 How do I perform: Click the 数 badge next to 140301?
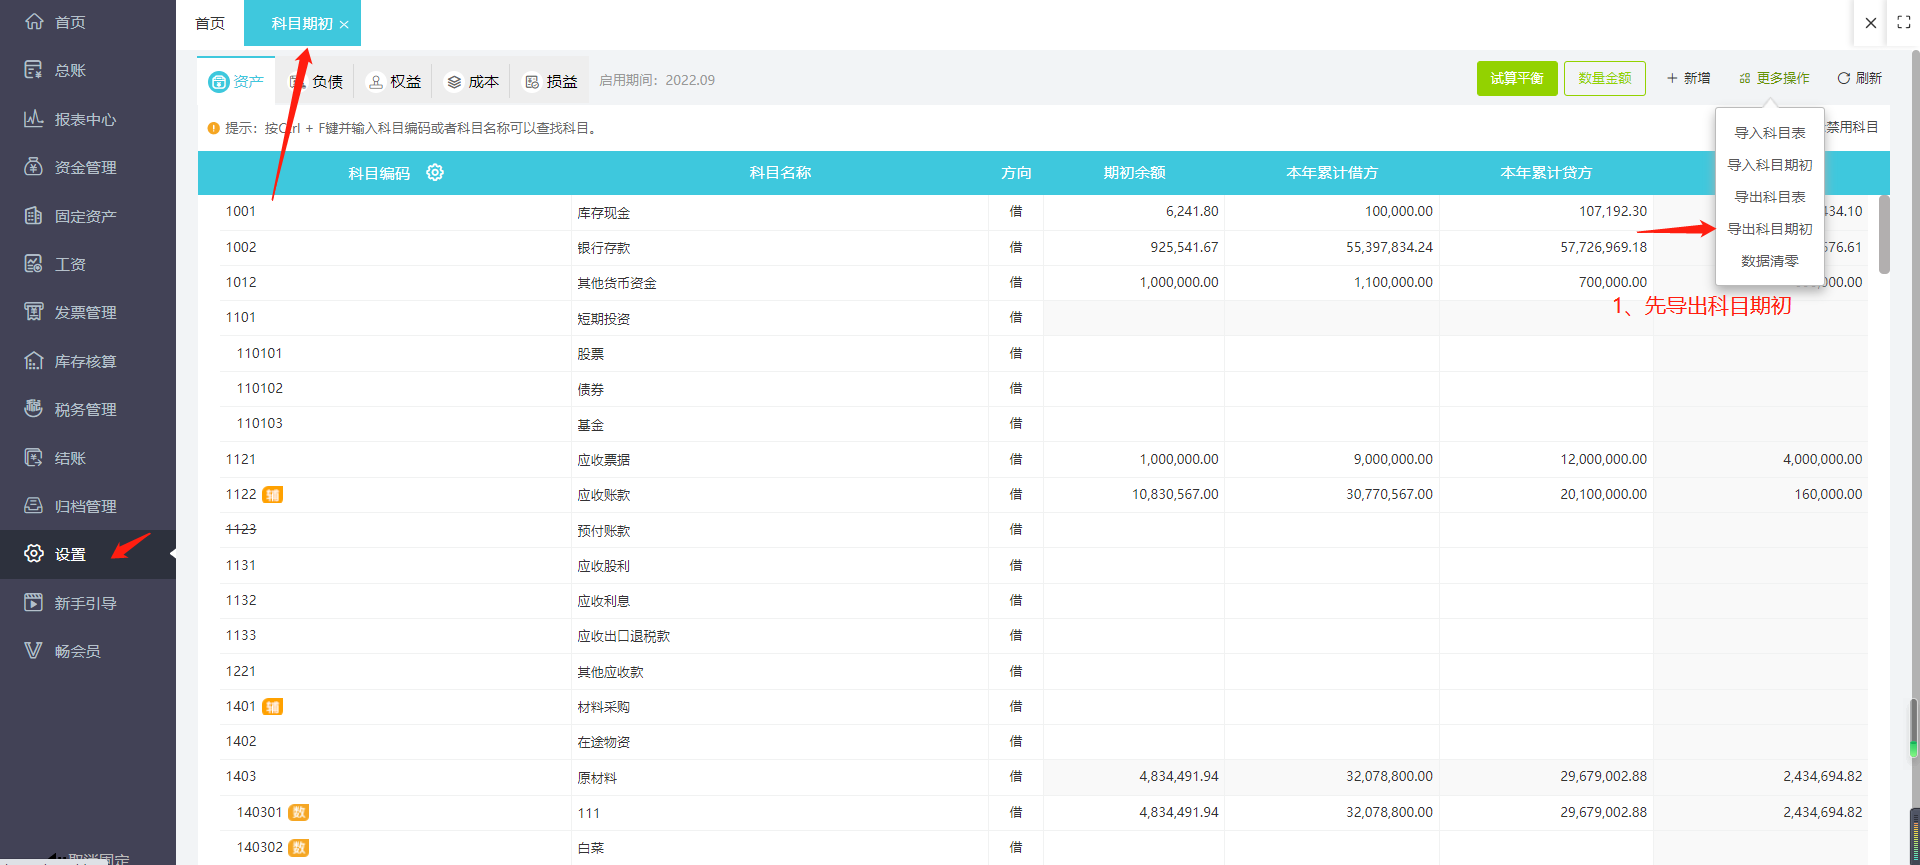[299, 813]
